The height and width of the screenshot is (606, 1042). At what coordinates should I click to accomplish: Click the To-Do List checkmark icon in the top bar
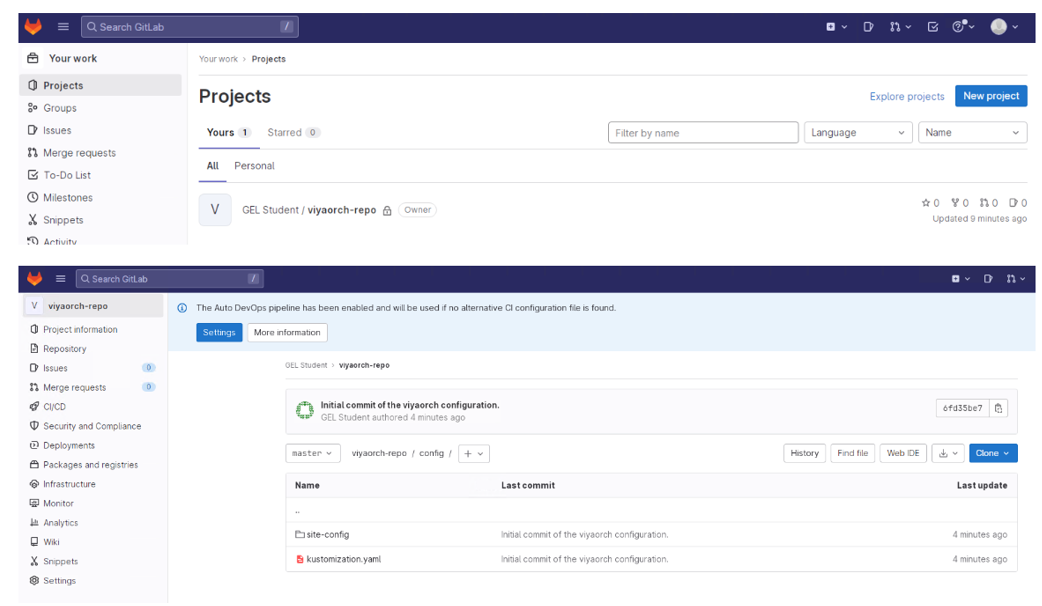click(x=932, y=27)
